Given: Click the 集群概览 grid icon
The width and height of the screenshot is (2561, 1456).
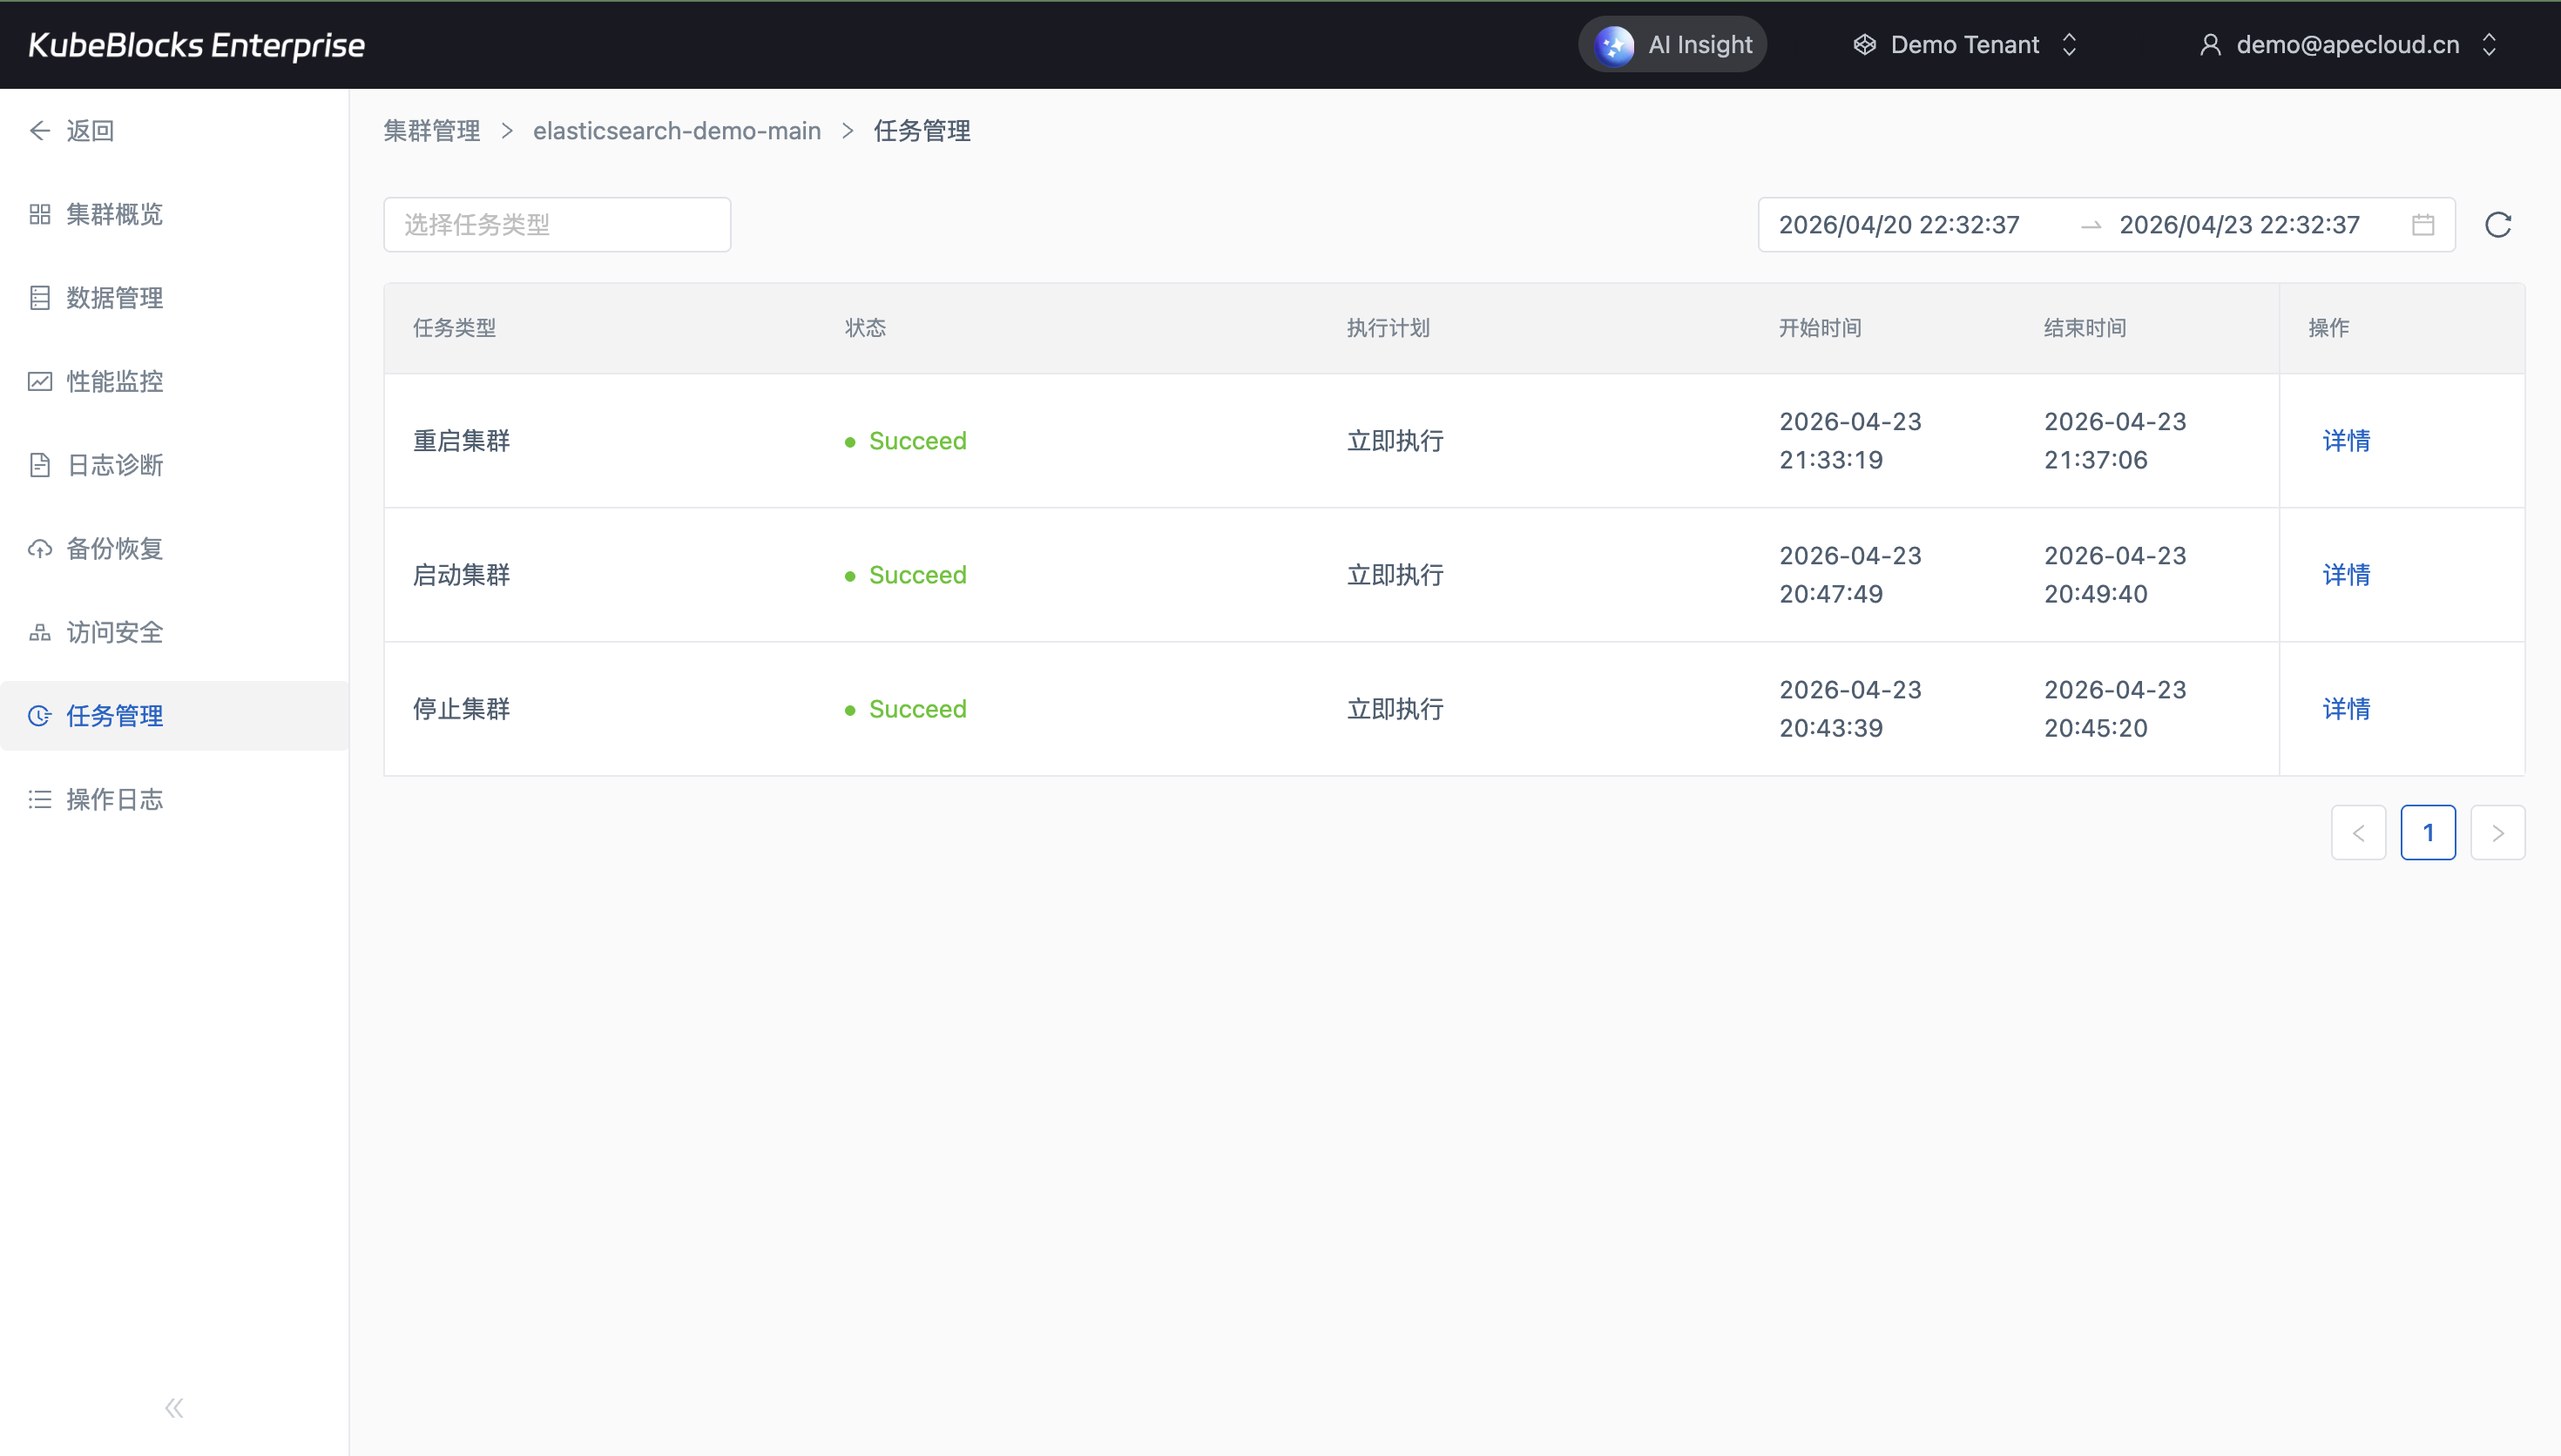Looking at the screenshot, I should (40, 215).
